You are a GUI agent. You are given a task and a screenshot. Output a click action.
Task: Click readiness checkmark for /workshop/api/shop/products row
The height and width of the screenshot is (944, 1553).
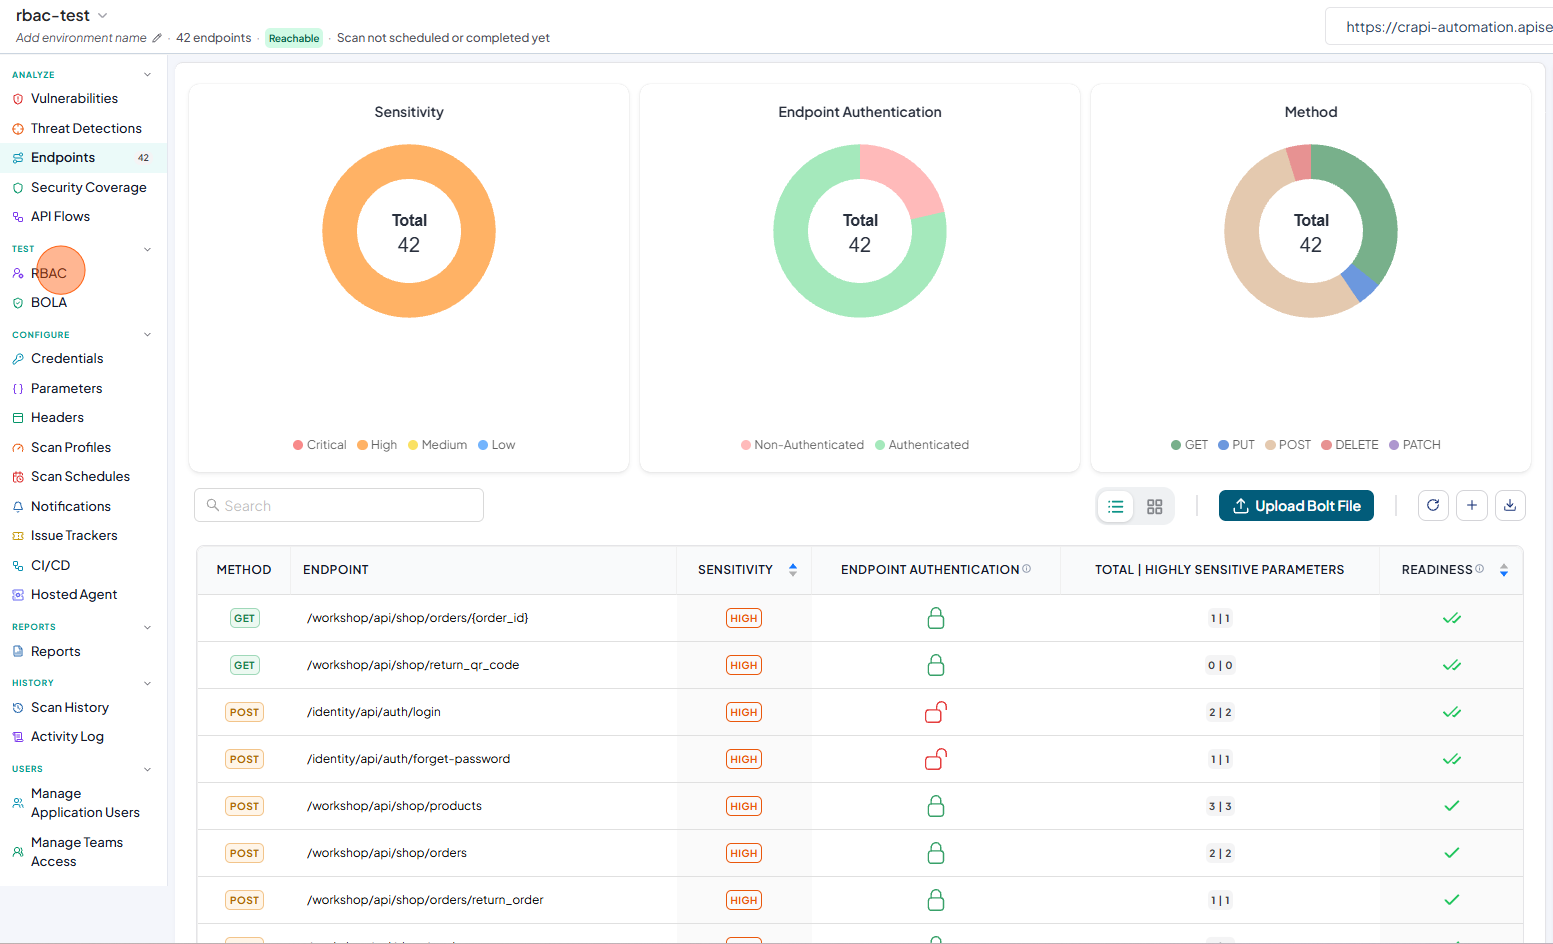(x=1452, y=806)
